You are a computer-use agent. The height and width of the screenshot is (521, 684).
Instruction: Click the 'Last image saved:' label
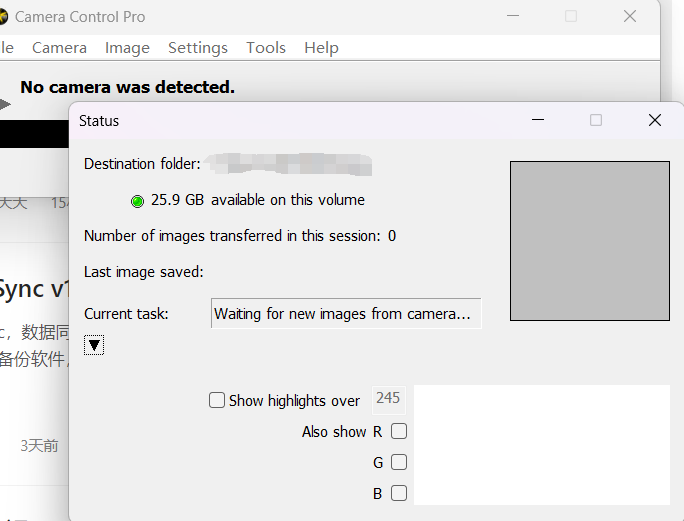[x=144, y=272]
